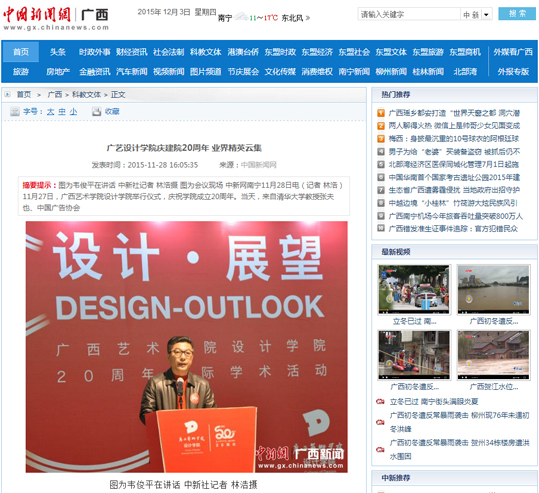Select large font size 大
Image resolution: width=539 pixels, height=493 pixels.
click(51, 112)
